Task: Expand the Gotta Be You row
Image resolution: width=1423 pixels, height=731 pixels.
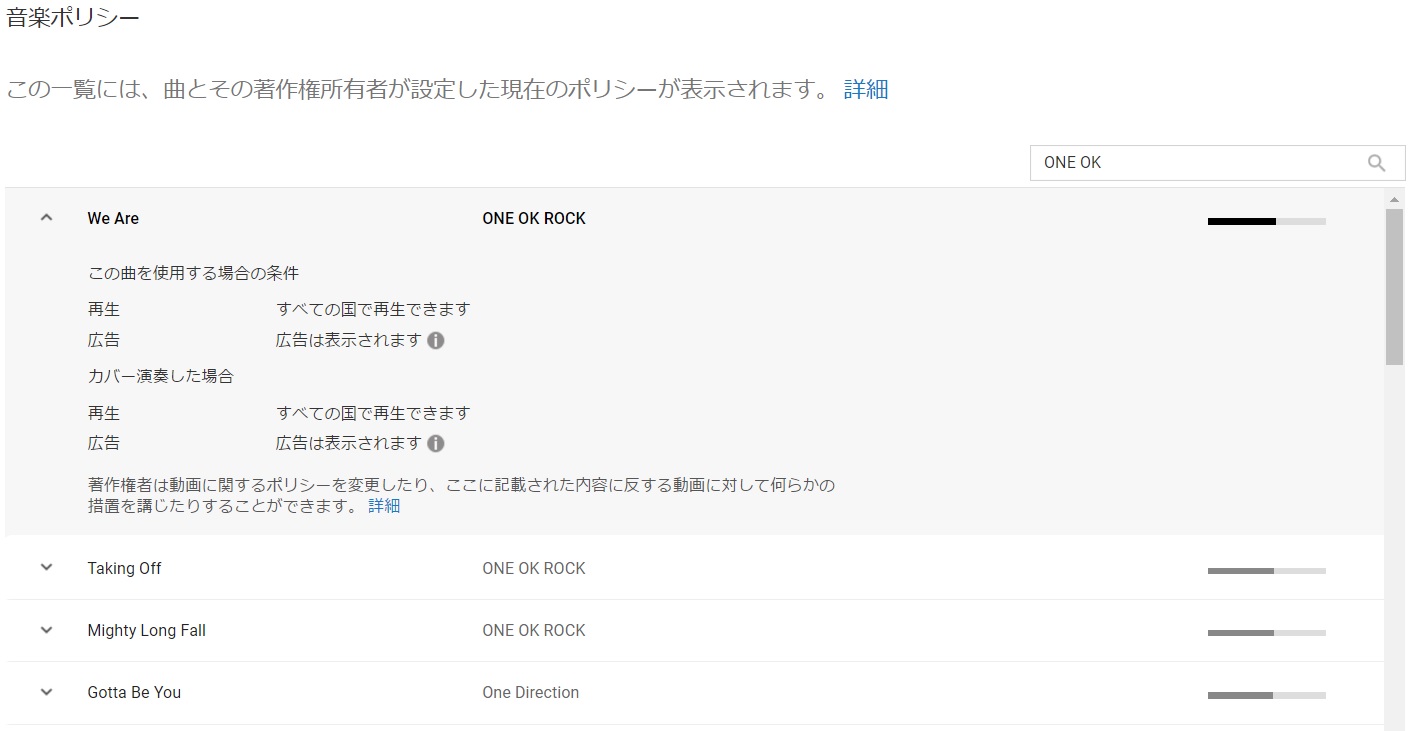Action: tap(46, 692)
